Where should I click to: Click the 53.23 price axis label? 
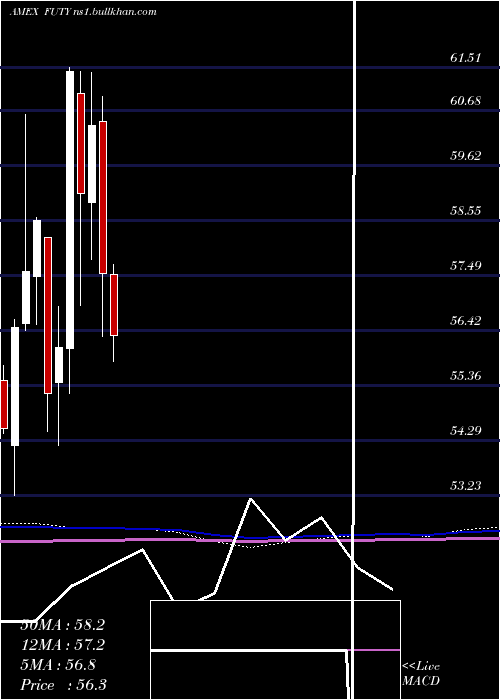465,485
